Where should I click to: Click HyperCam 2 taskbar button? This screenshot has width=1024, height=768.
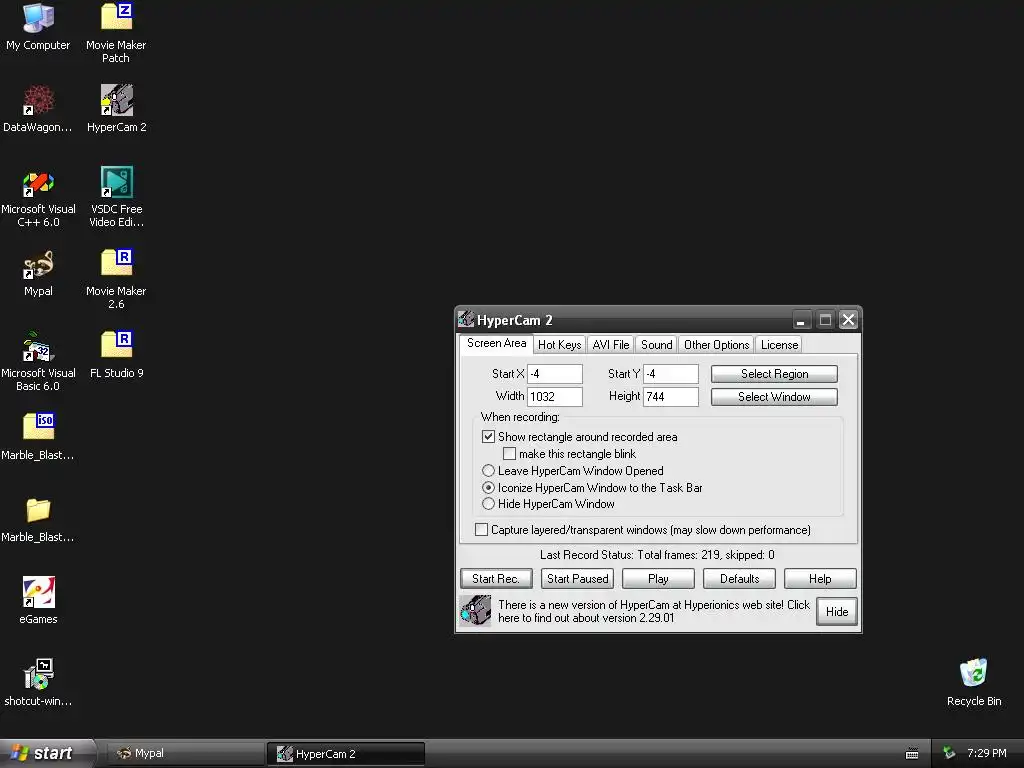click(x=346, y=754)
